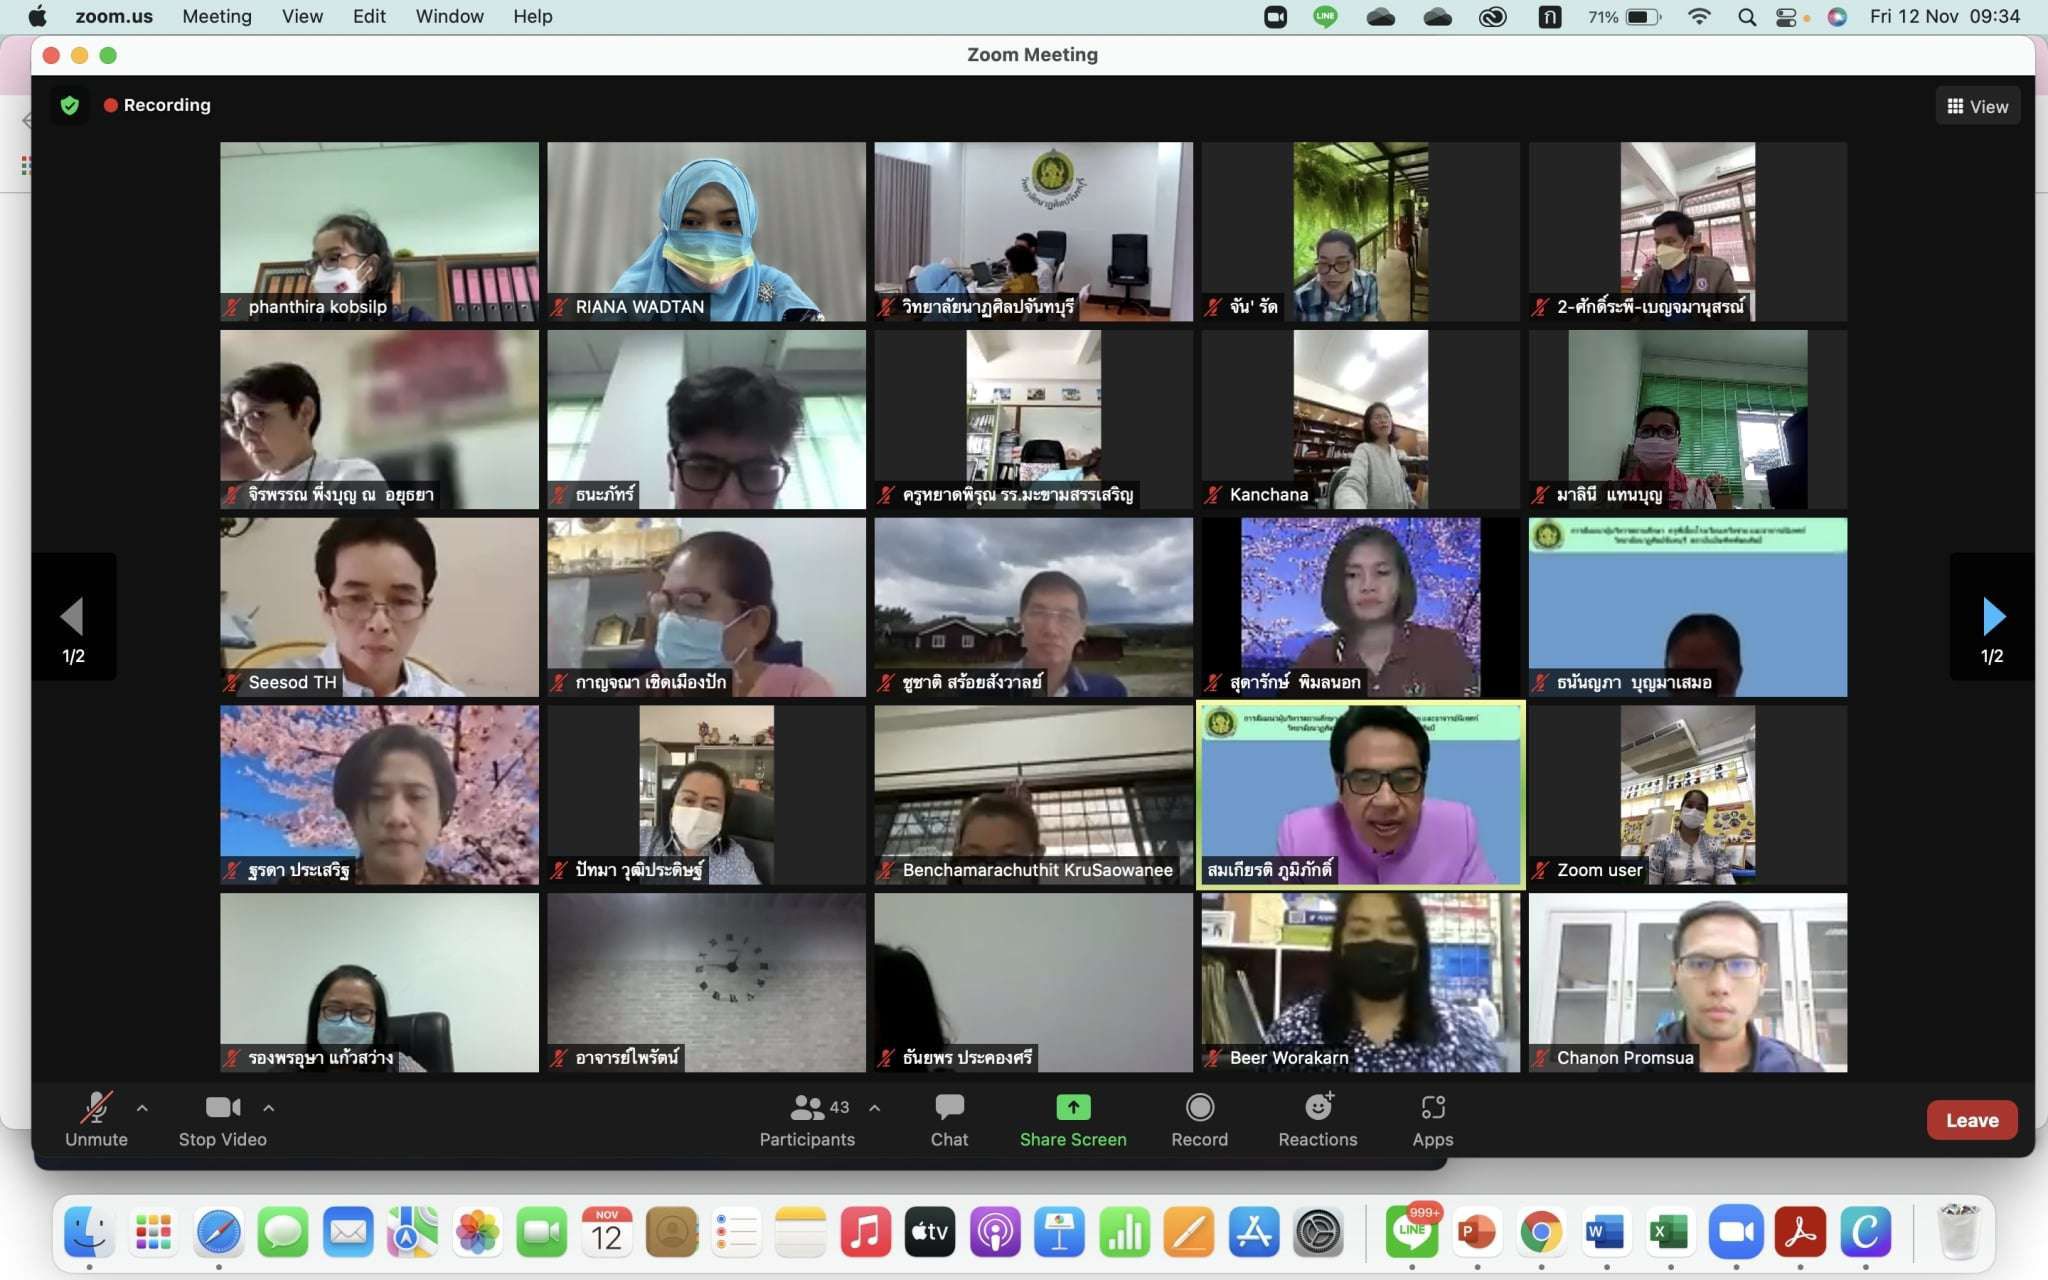Open the View layout dropdown

pyautogui.click(x=1977, y=106)
